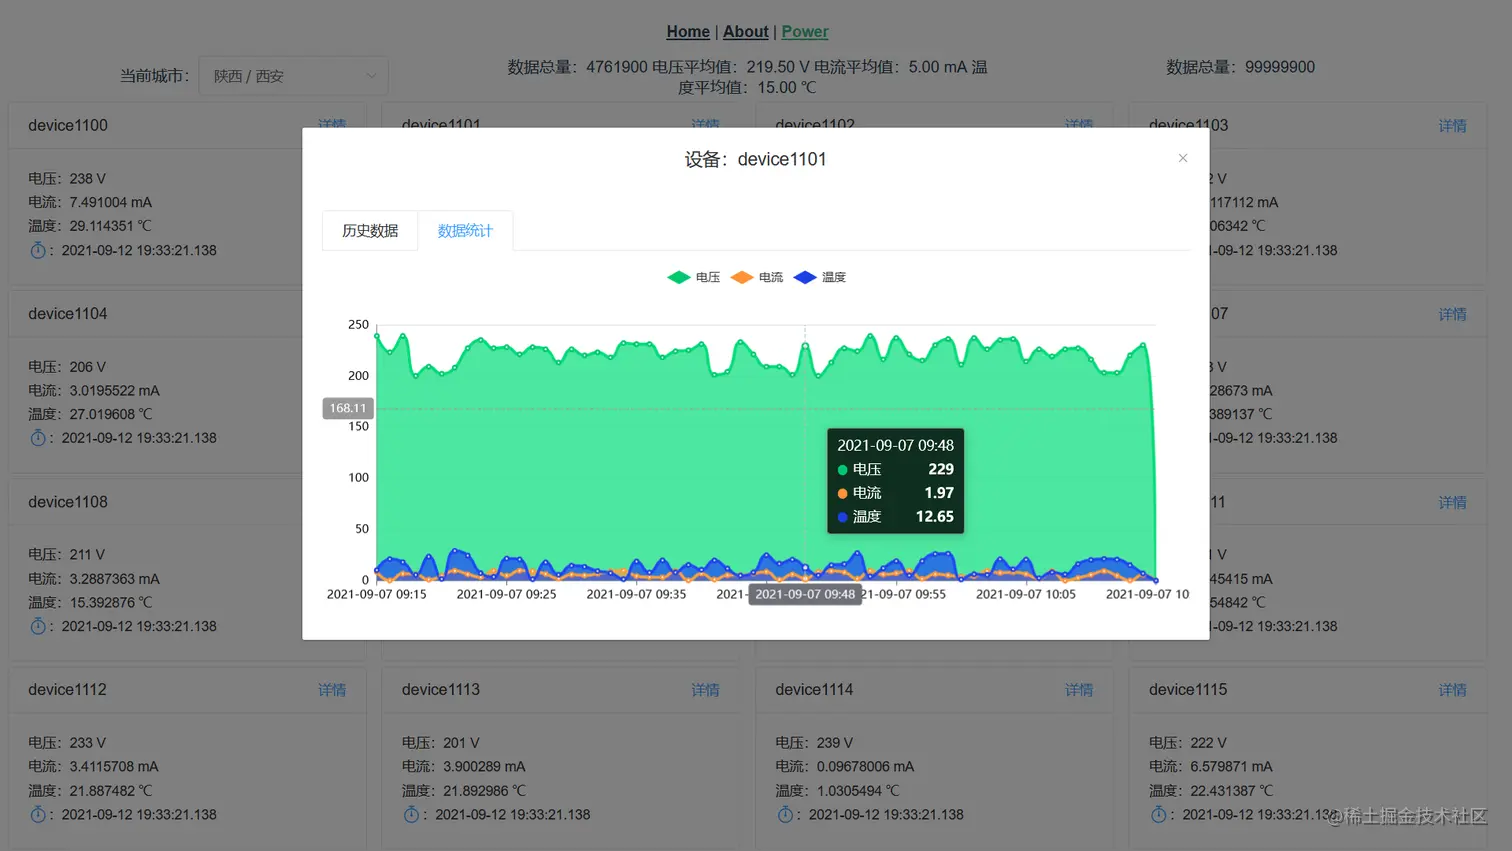Click the device1100 card title
1512x851 pixels.
(x=68, y=126)
